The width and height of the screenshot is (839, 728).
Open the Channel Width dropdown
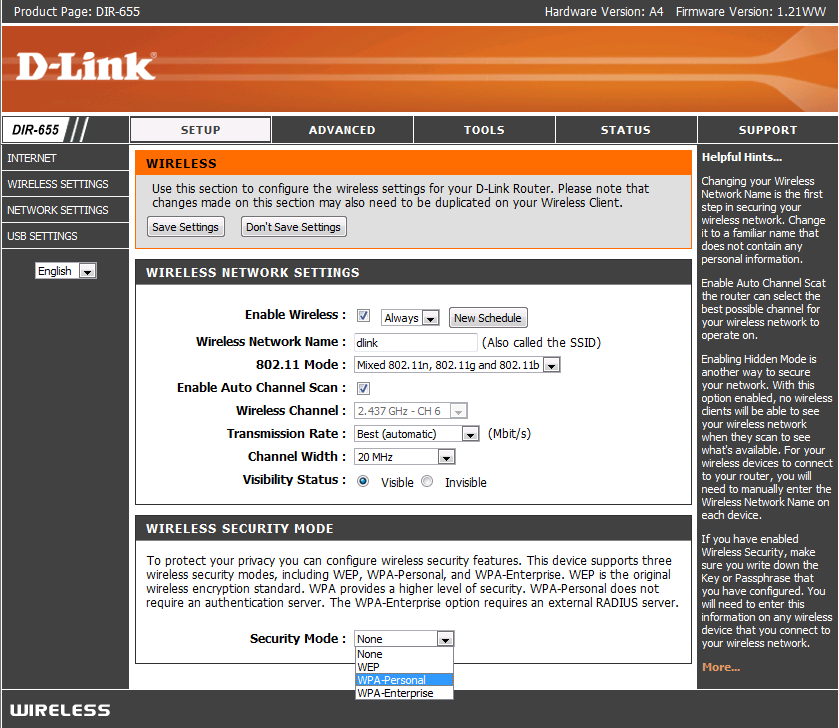click(405, 457)
